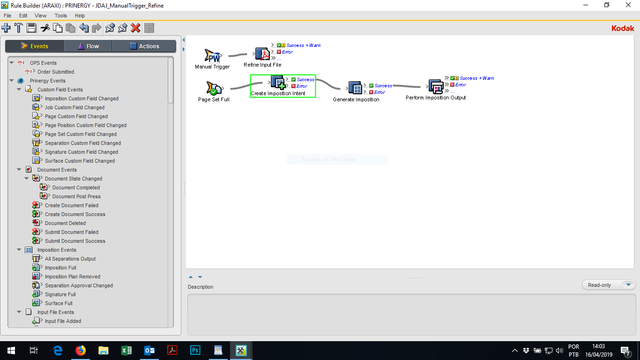
Task: Open the Help menu
Action: point(80,16)
